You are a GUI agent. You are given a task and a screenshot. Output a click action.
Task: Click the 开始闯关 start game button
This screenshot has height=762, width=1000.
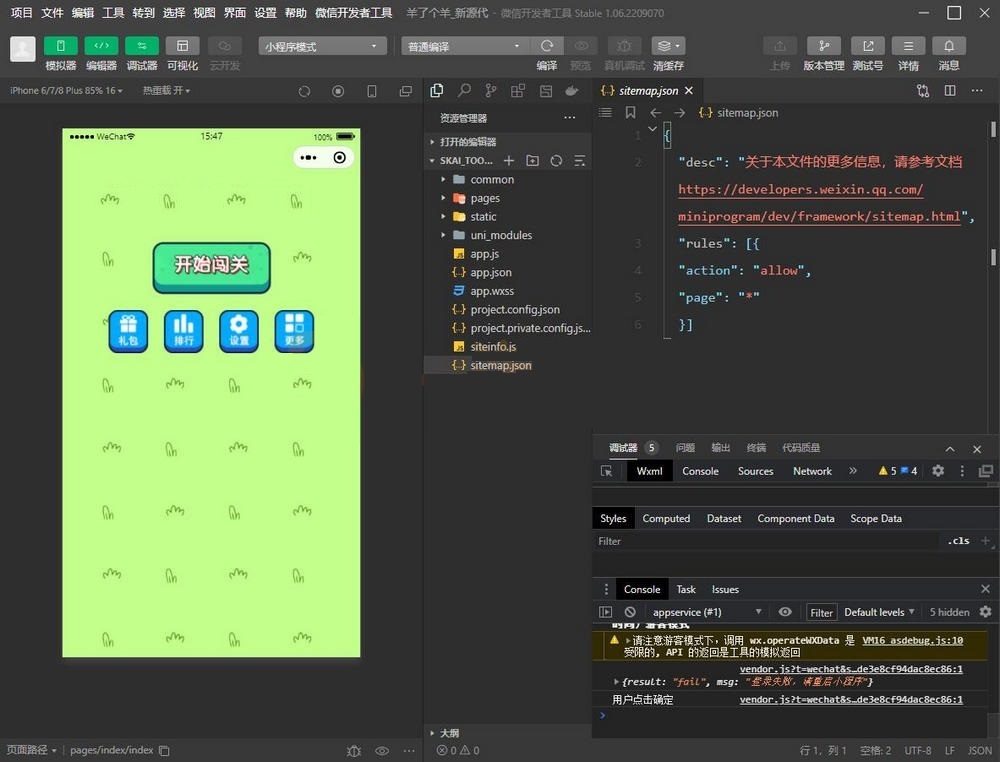211,267
